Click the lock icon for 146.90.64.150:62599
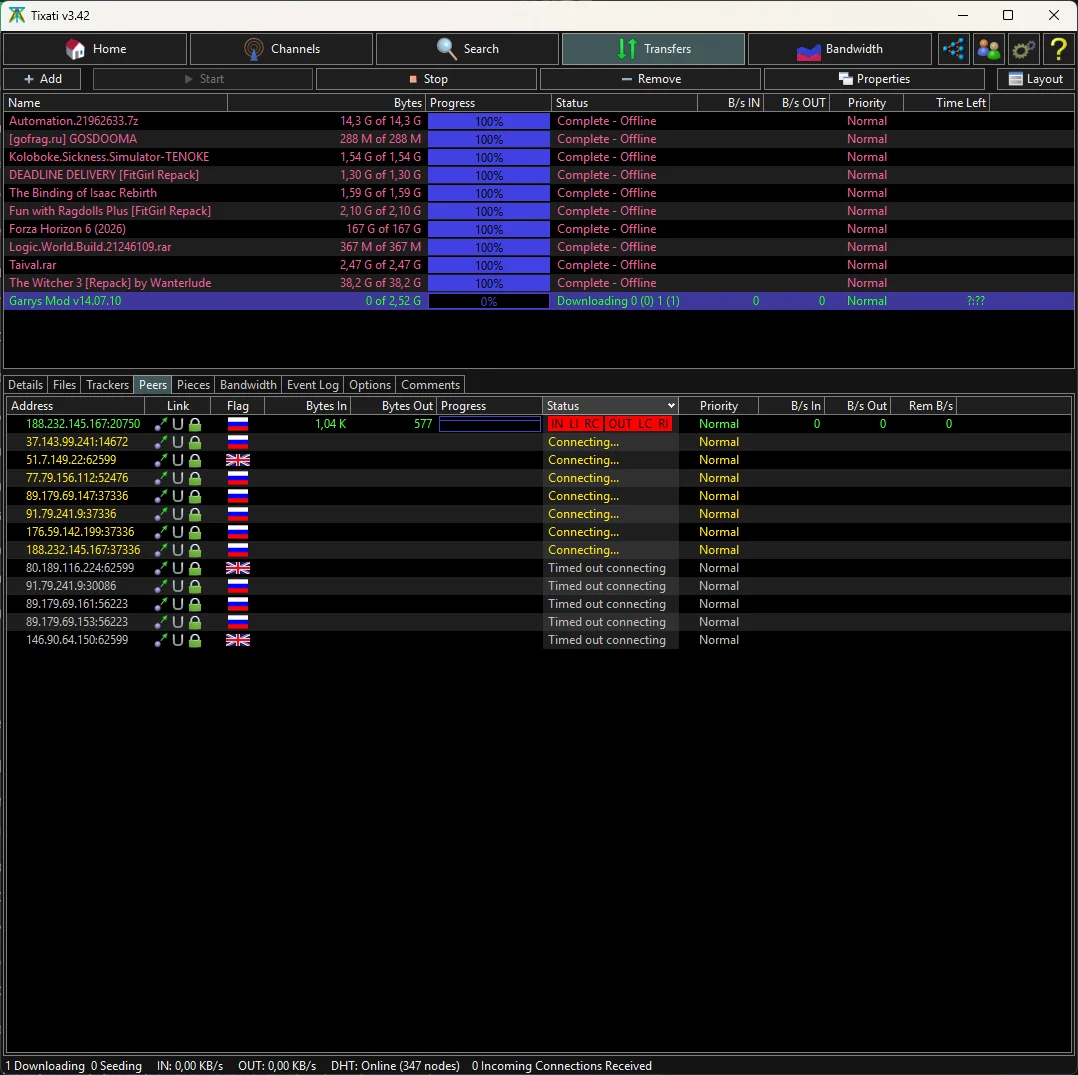 195,640
